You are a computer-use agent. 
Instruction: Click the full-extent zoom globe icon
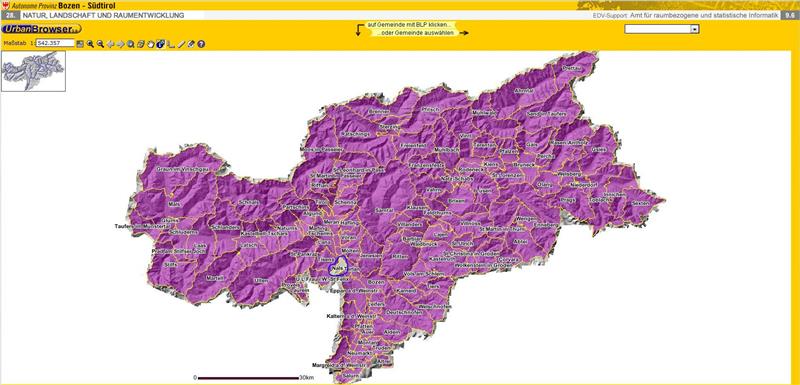(x=131, y=44)
